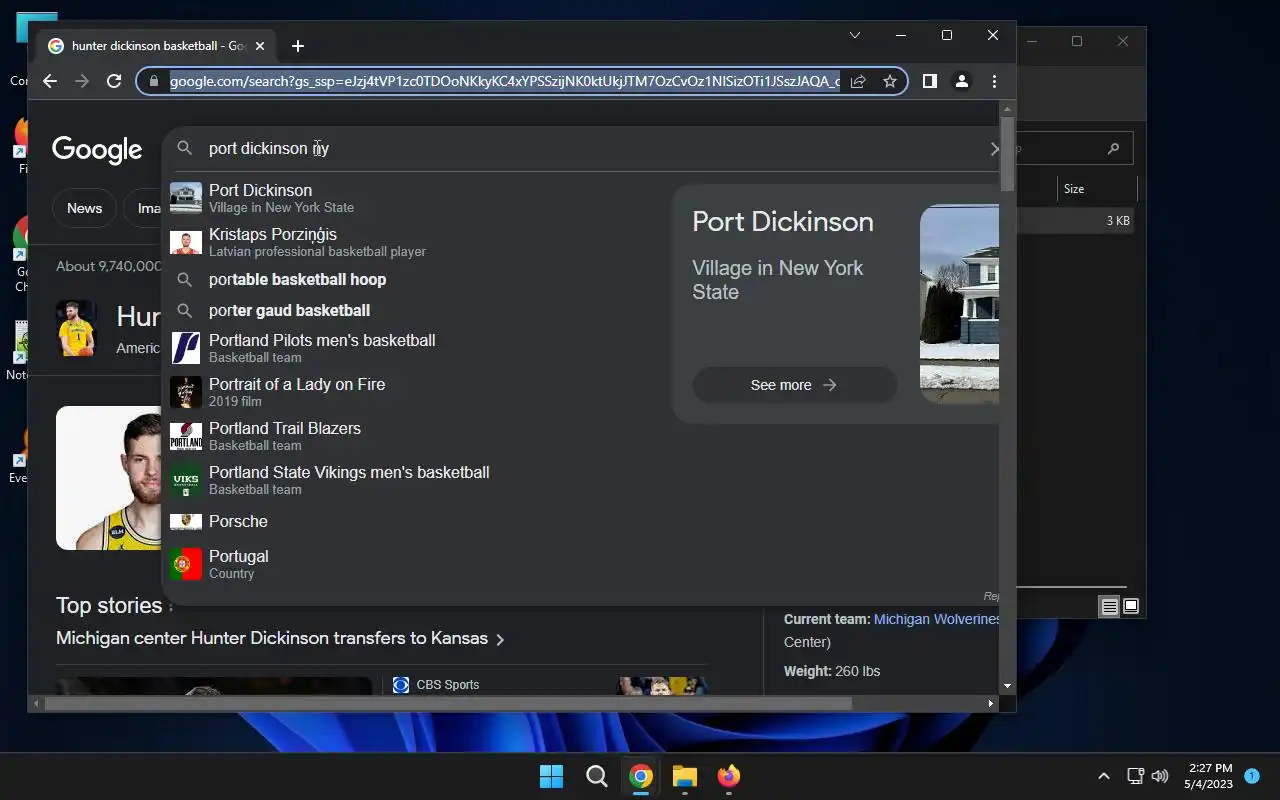Image resolution: width=1280 pixels, height=800 pixels.
Task: Reload the current Chrome page
Action: coord(114,81)
